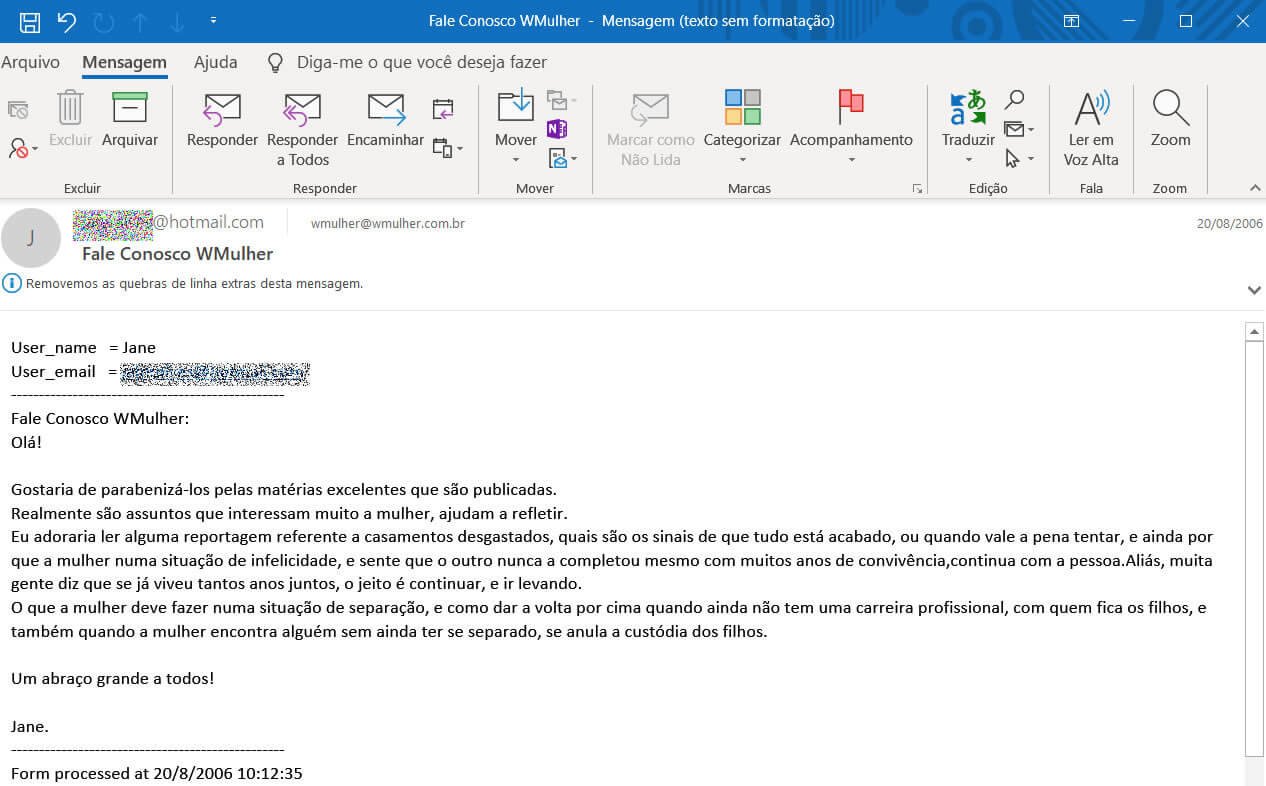Click the date 20/08/2006

1230,224
